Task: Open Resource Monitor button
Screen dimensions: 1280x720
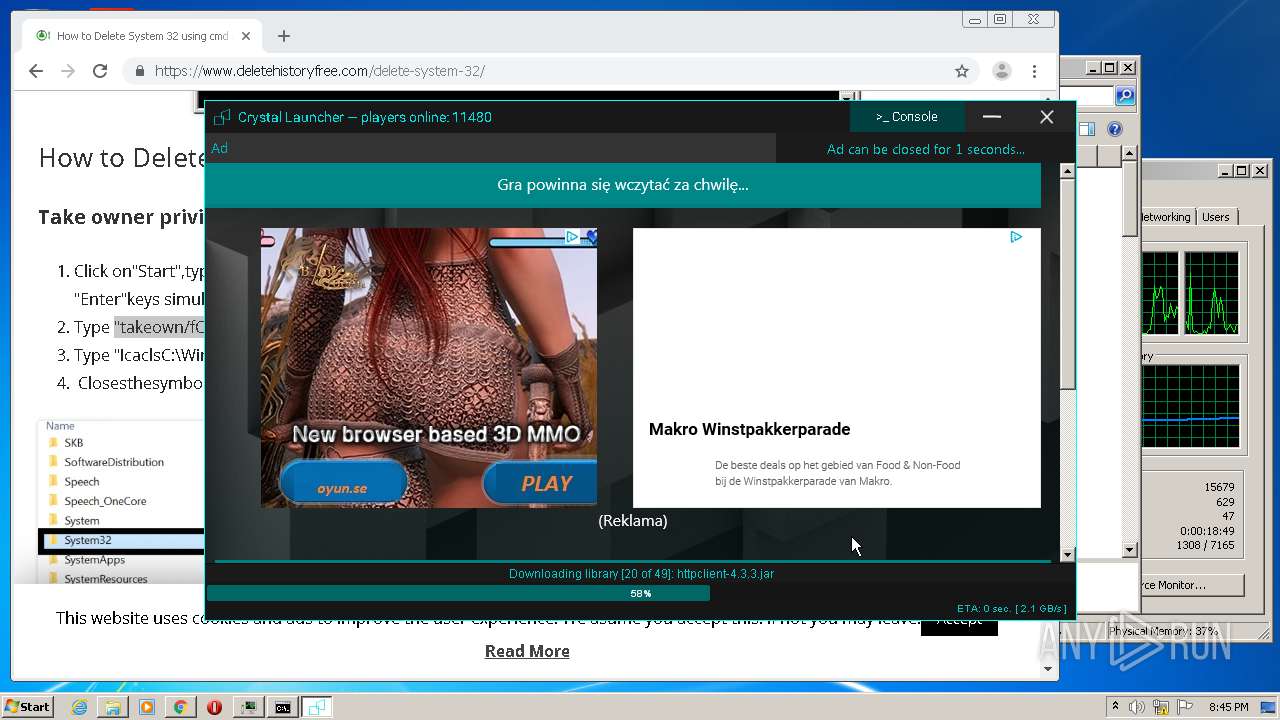Action: coord(1192,585)
